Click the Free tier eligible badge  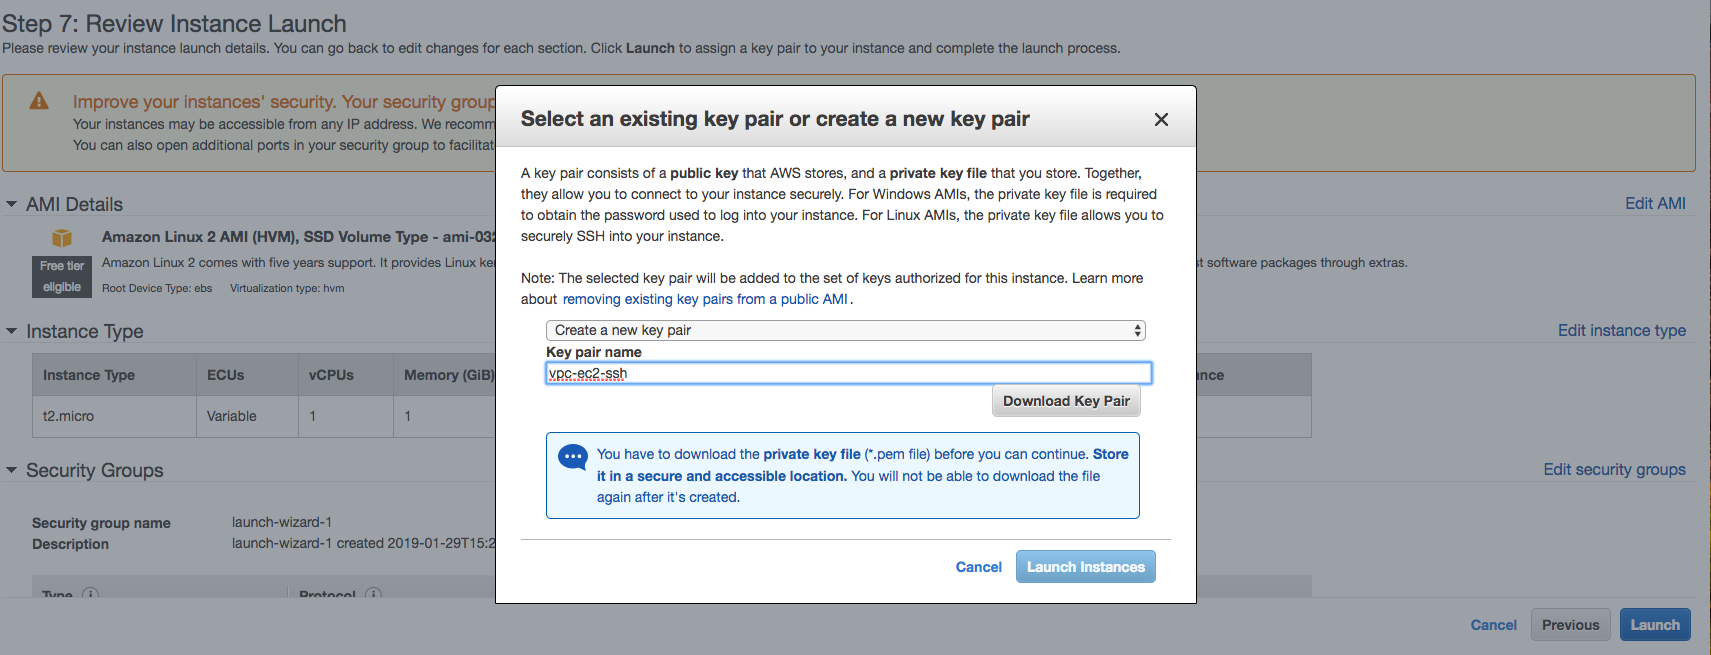(62, 276)
